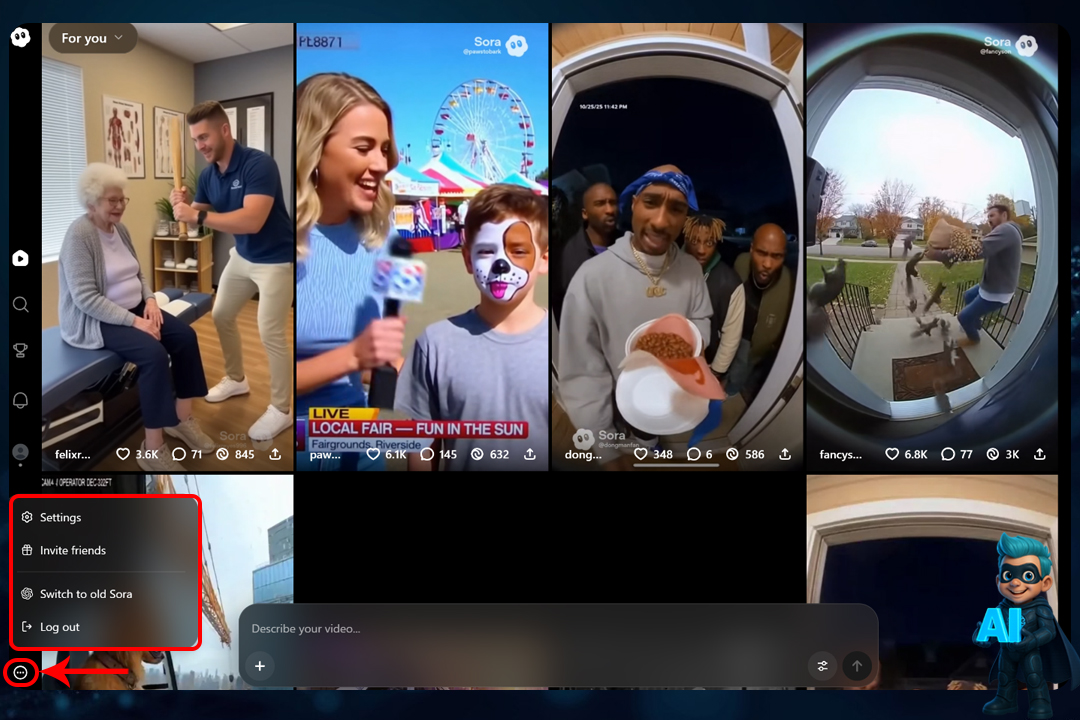Viewport: 1080px width, 720px height.
Task: Open video settings sliders icon
Action: point(823,666)
